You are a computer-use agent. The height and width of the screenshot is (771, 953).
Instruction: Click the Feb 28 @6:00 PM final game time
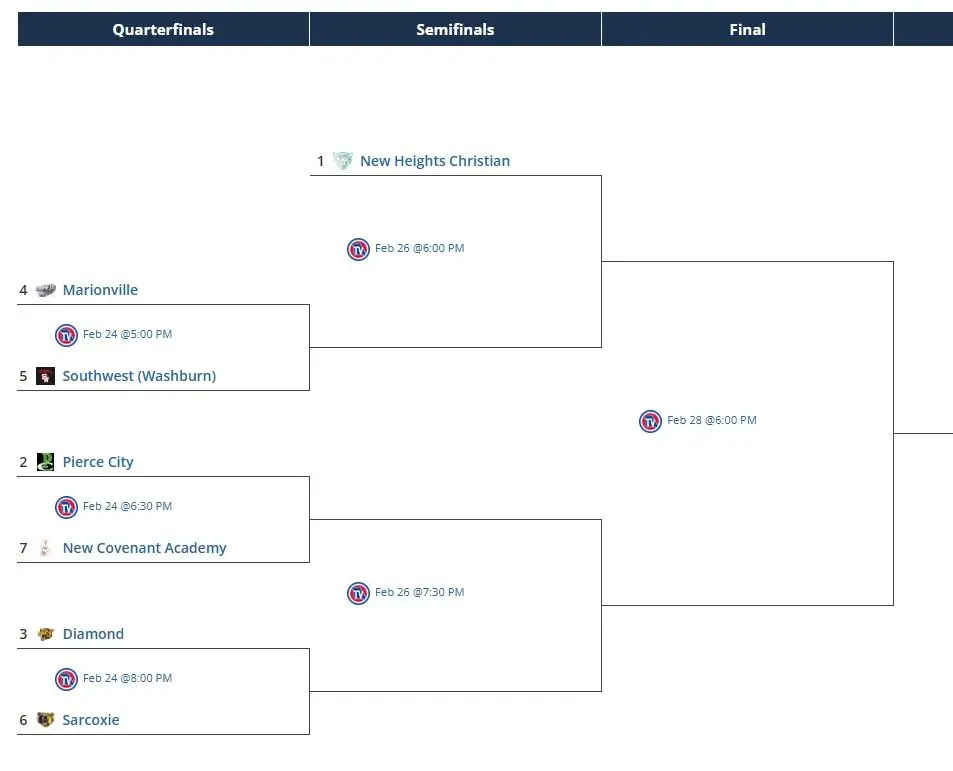click(712, 421)
